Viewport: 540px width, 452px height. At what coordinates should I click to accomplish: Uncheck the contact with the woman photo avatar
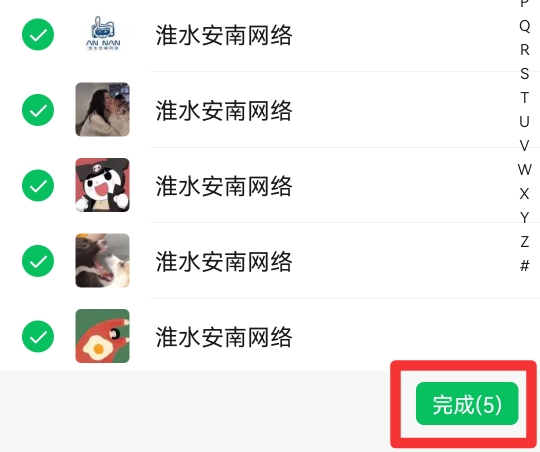pyautogui.click(x=38, y=110)
